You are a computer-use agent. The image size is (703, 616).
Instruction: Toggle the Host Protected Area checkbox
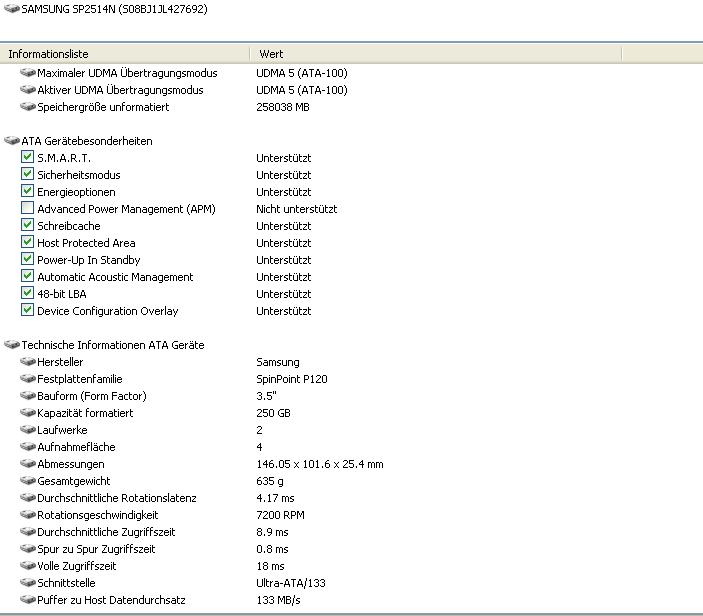click(x=27, y=242)
